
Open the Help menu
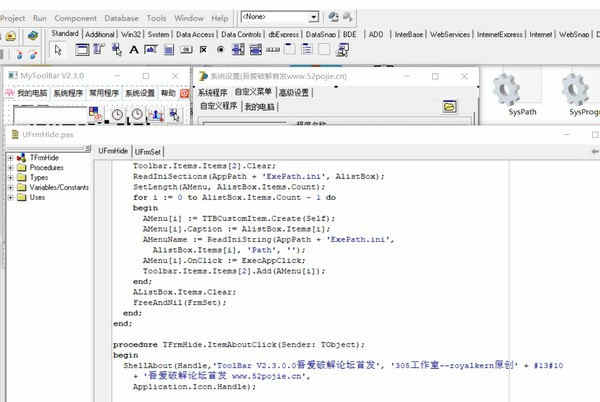[x=220, y=18]
